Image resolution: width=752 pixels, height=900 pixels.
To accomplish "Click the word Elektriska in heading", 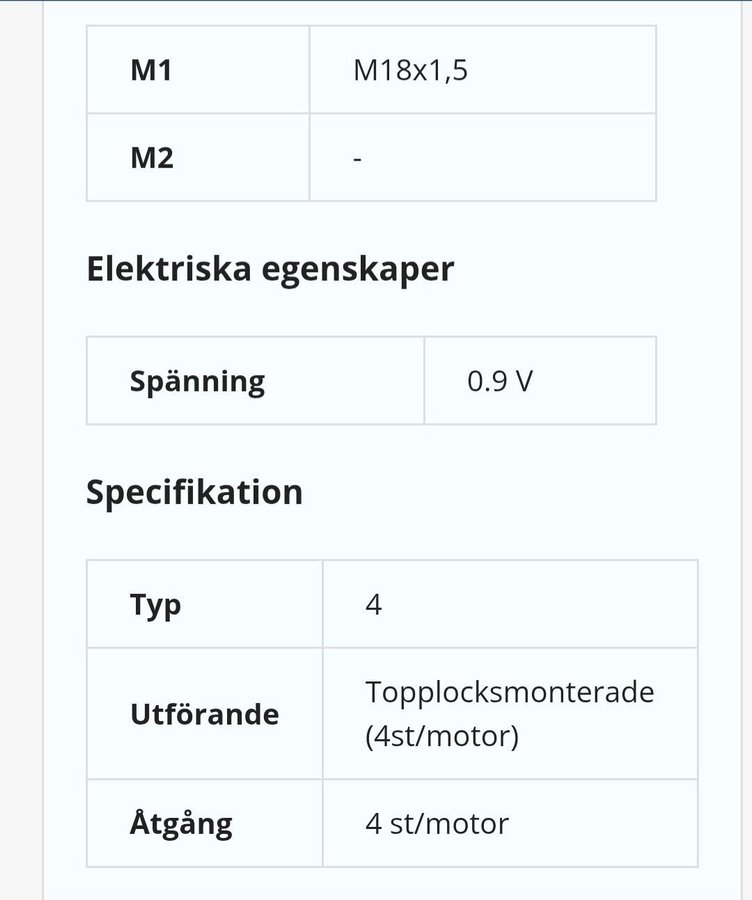I will tap(169, 267).
